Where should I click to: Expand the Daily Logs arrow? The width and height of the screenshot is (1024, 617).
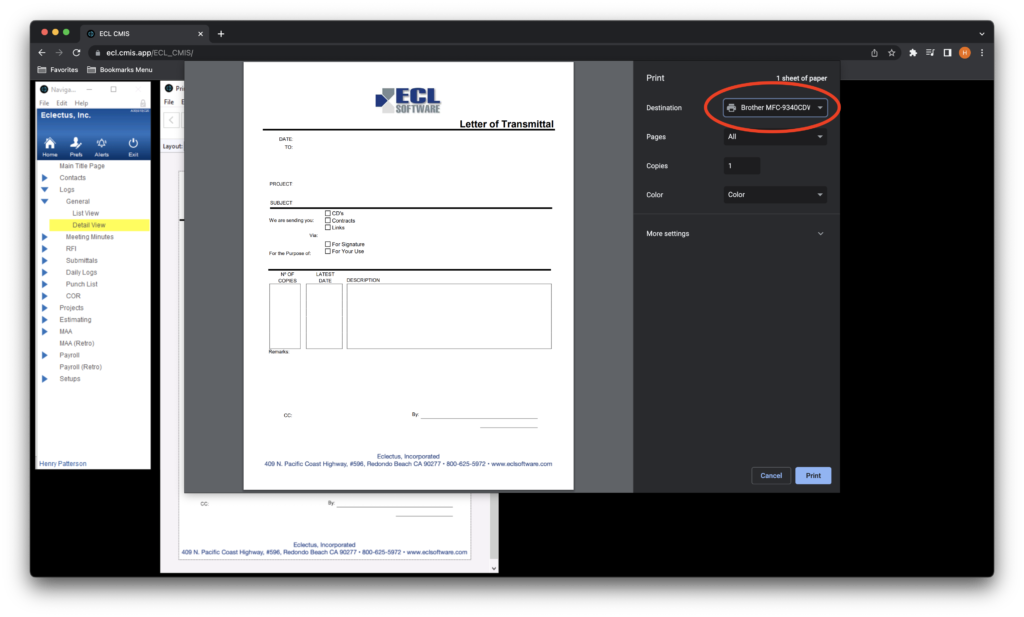(44, 272)
